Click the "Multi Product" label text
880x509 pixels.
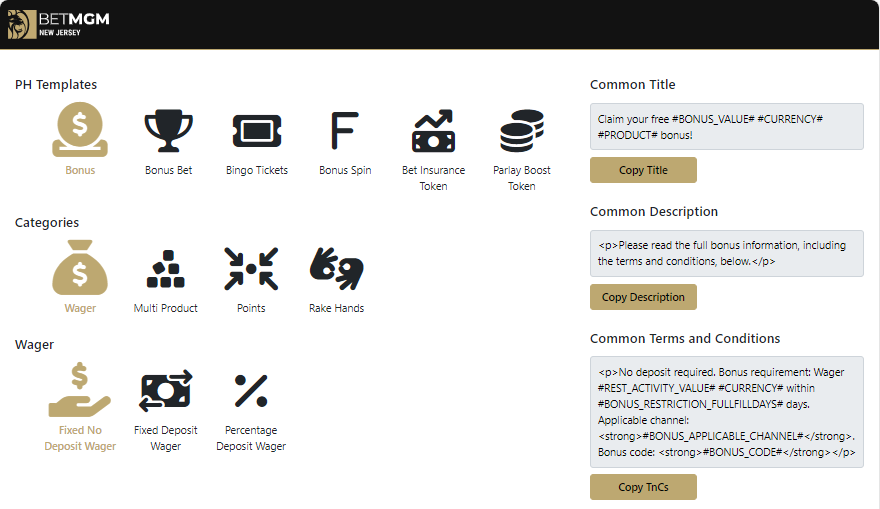[166, 308]
